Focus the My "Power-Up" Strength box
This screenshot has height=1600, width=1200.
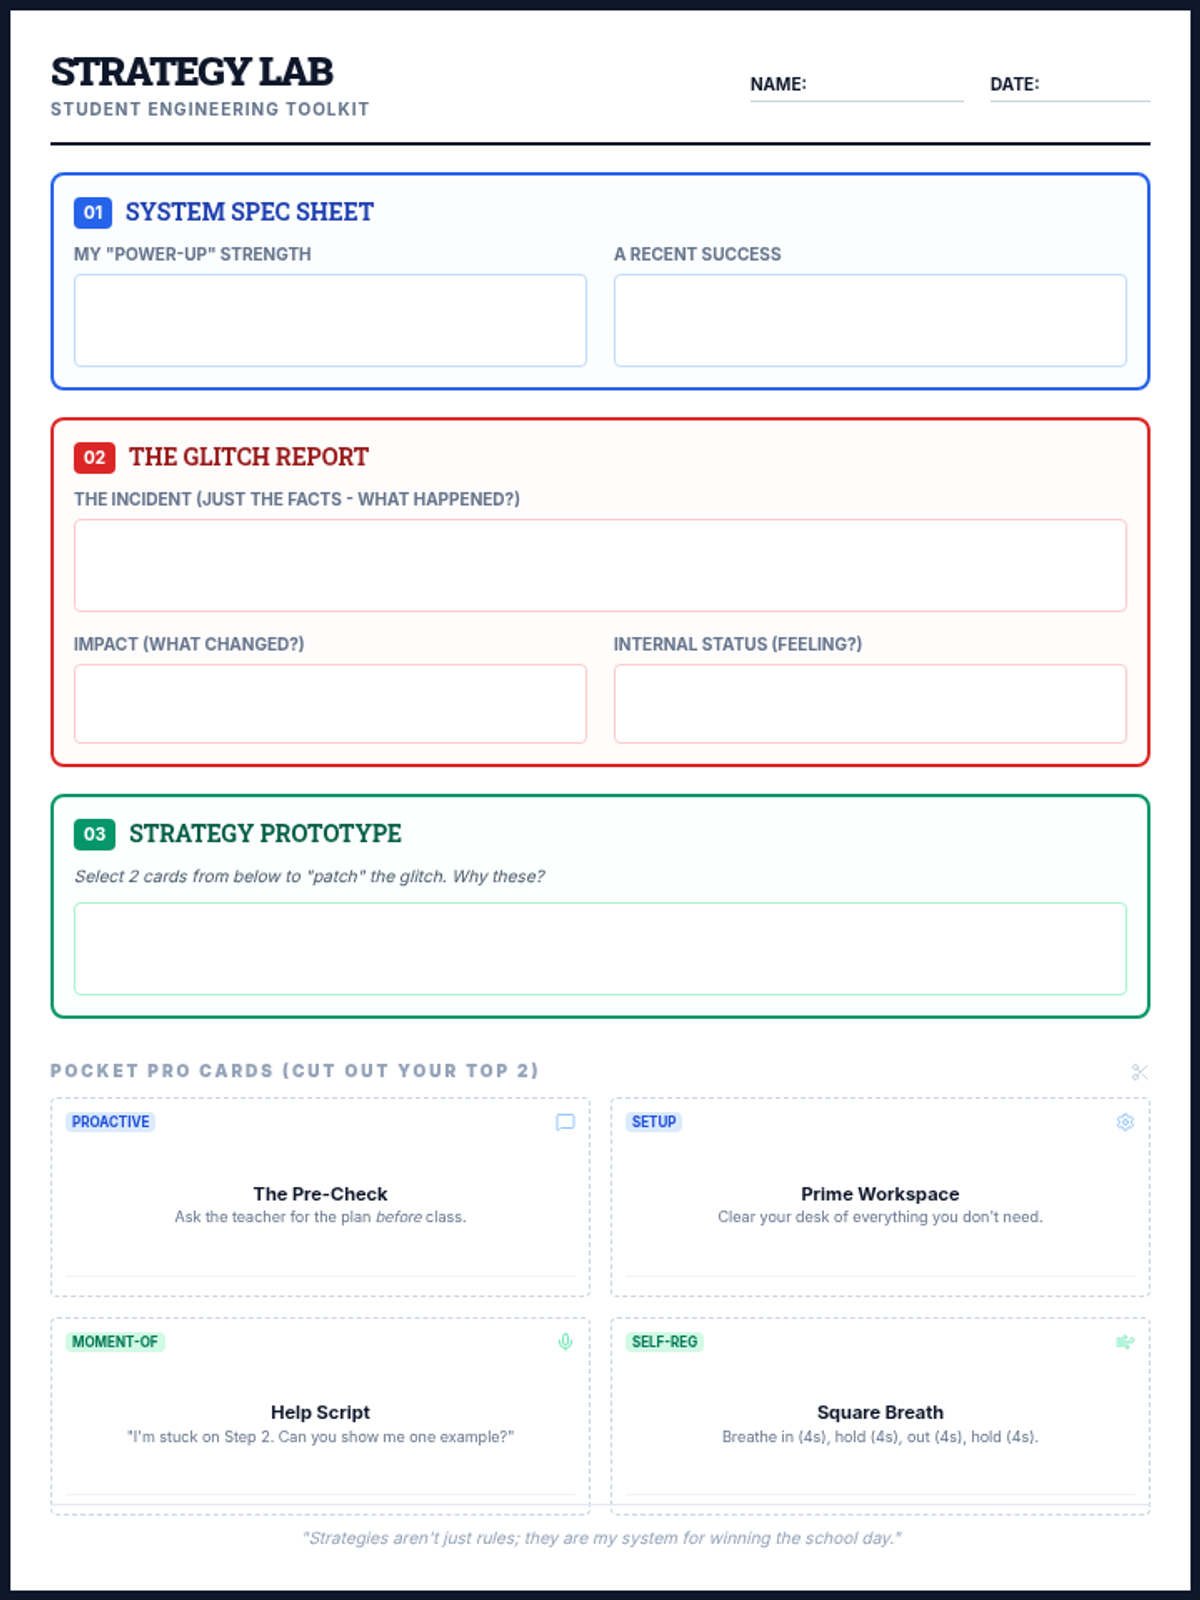click(x=330, y=321)
